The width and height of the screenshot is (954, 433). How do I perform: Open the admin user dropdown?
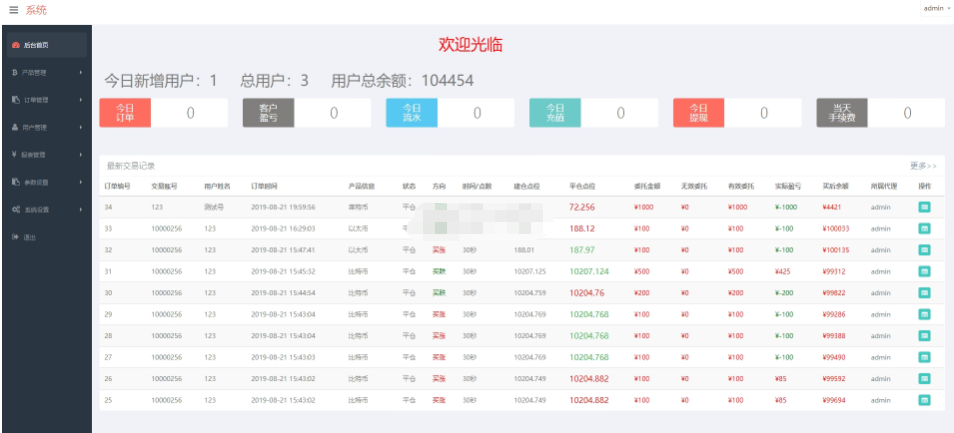pos(936,8)
